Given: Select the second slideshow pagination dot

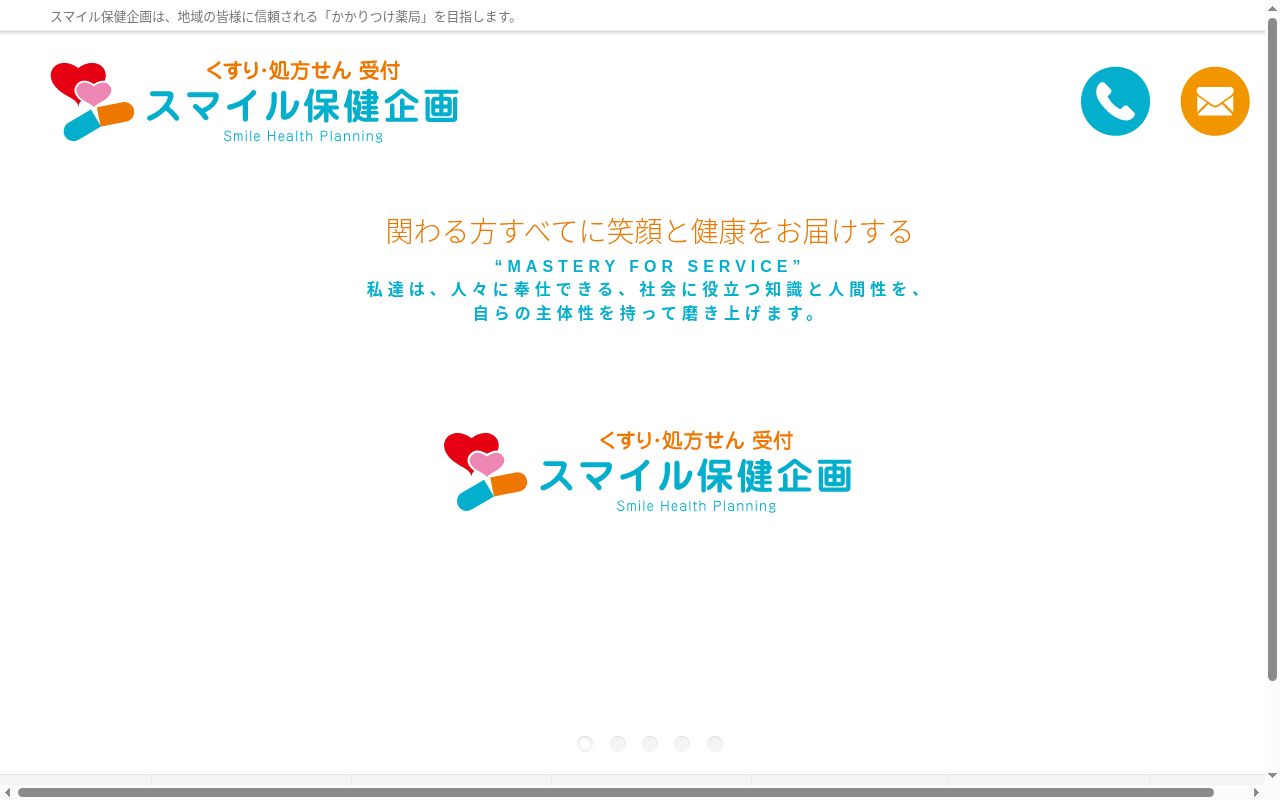Looking at the screenshot, I should click(618, 743).
